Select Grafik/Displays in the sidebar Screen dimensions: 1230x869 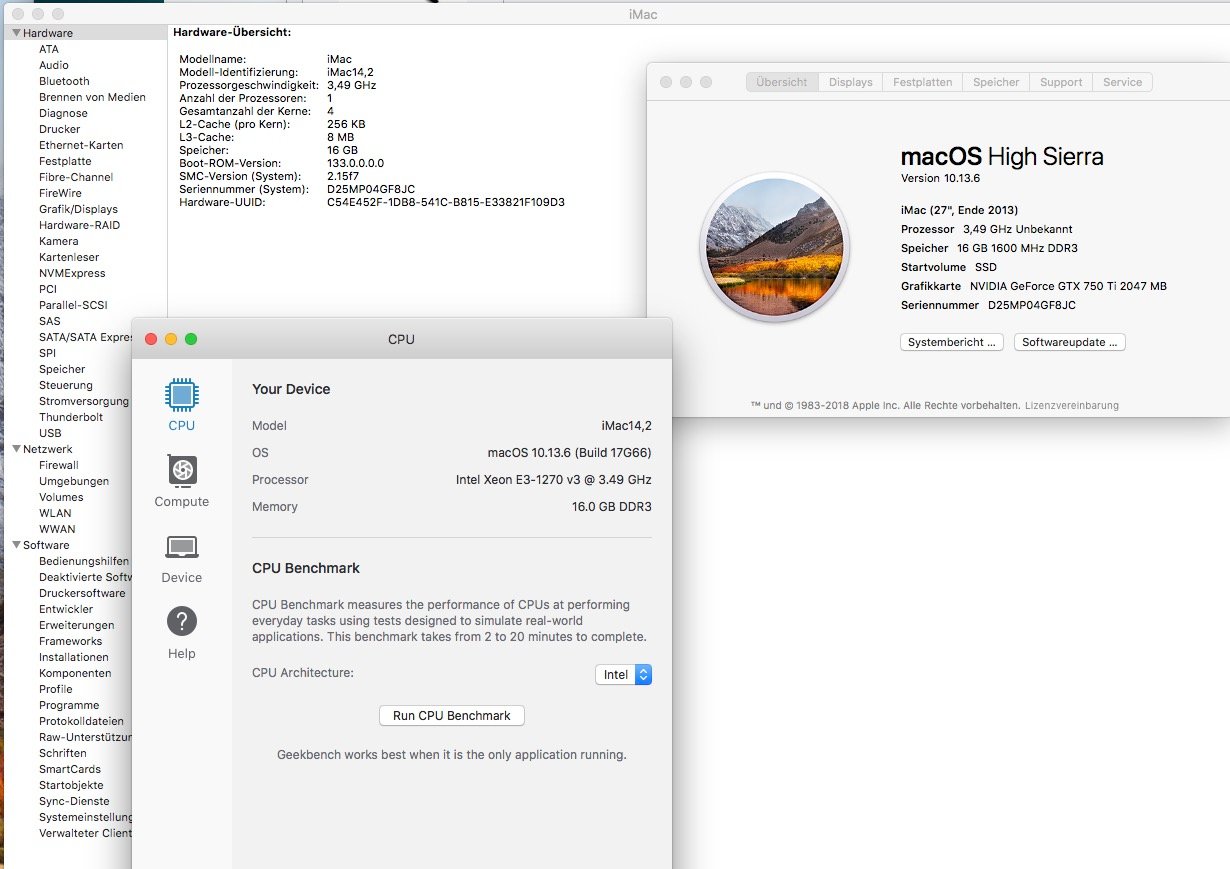coord(78,209)
